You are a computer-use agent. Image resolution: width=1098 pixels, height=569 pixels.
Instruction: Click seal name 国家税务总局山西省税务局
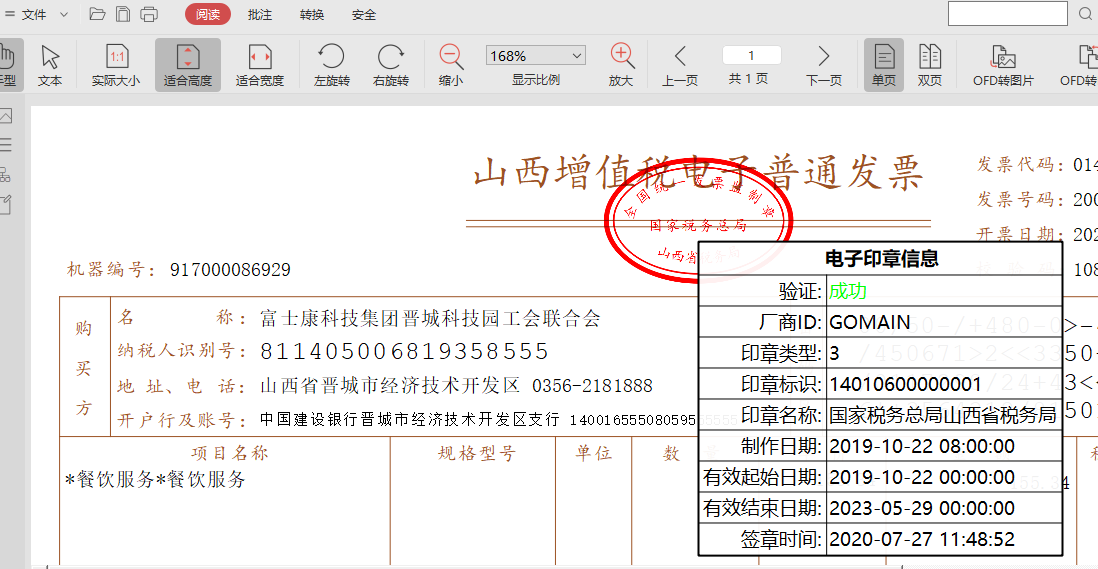click(943, 415)
